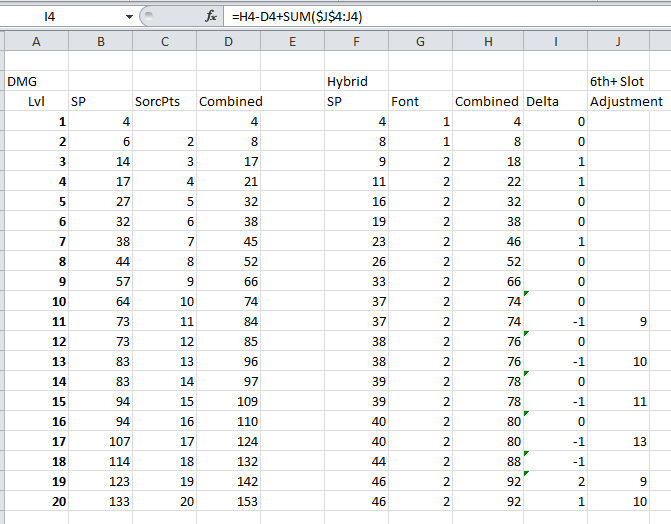Select column J header

tap(619, 41)
